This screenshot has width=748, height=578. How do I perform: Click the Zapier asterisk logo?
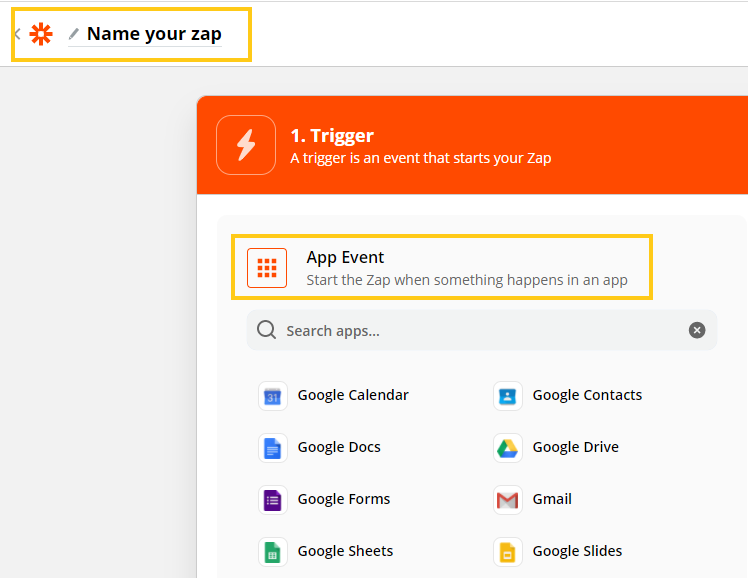(x=41, y=34)
